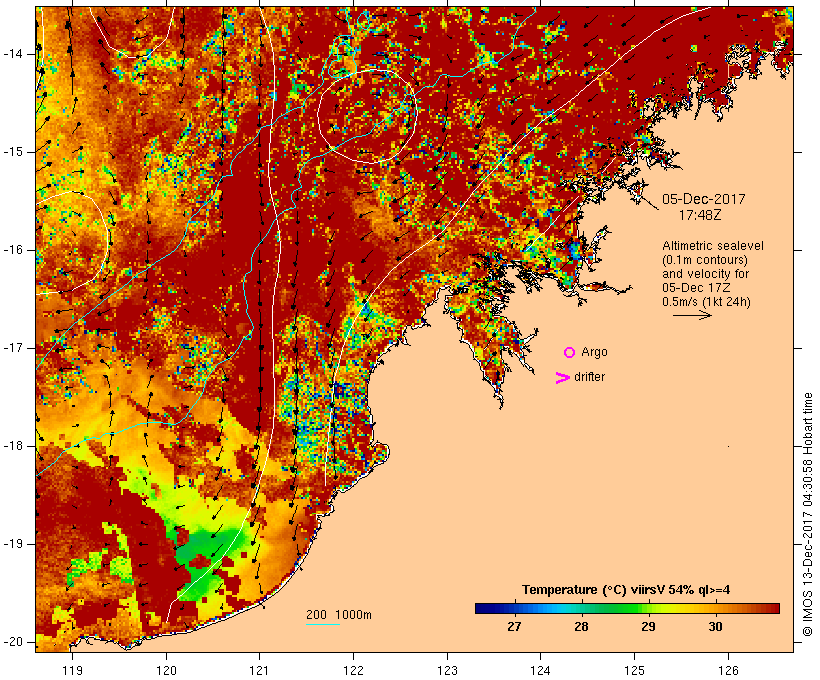Viewport: 820px width, 680px height.
Task: Click the temperature color bar
Action: [x=628, y=608]
